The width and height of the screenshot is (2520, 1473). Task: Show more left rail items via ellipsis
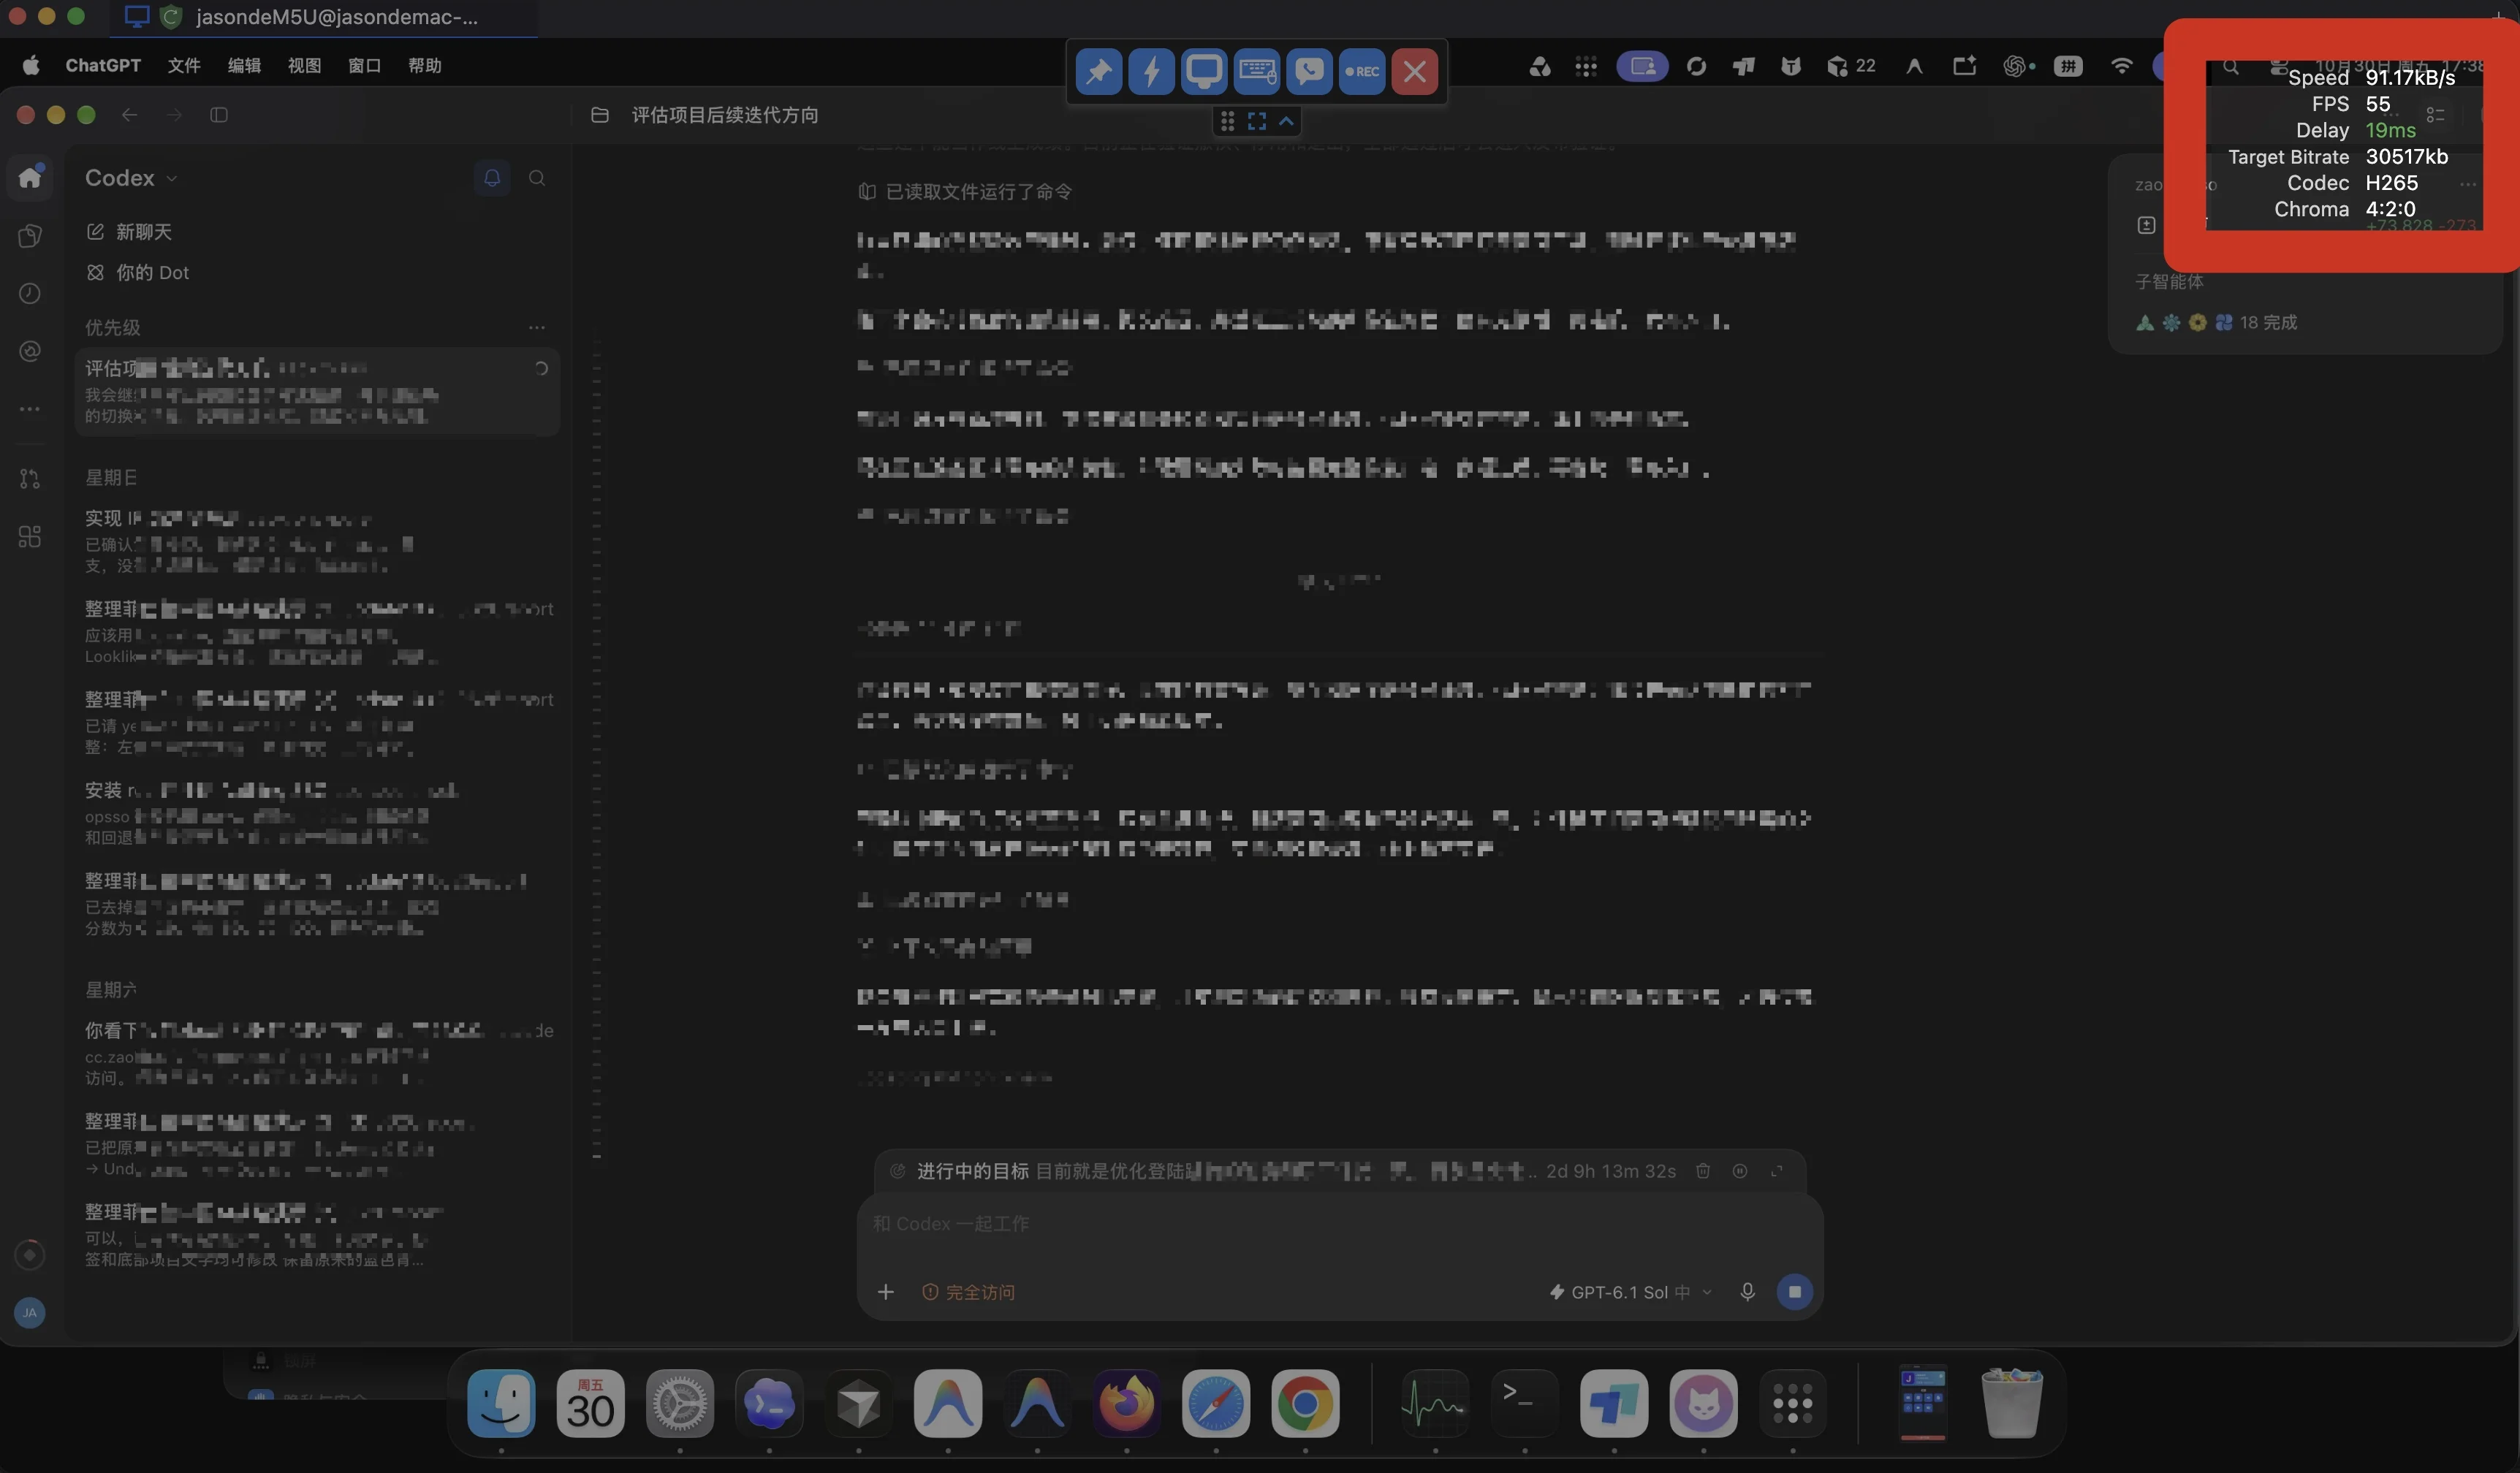click(x=30, y=409)
